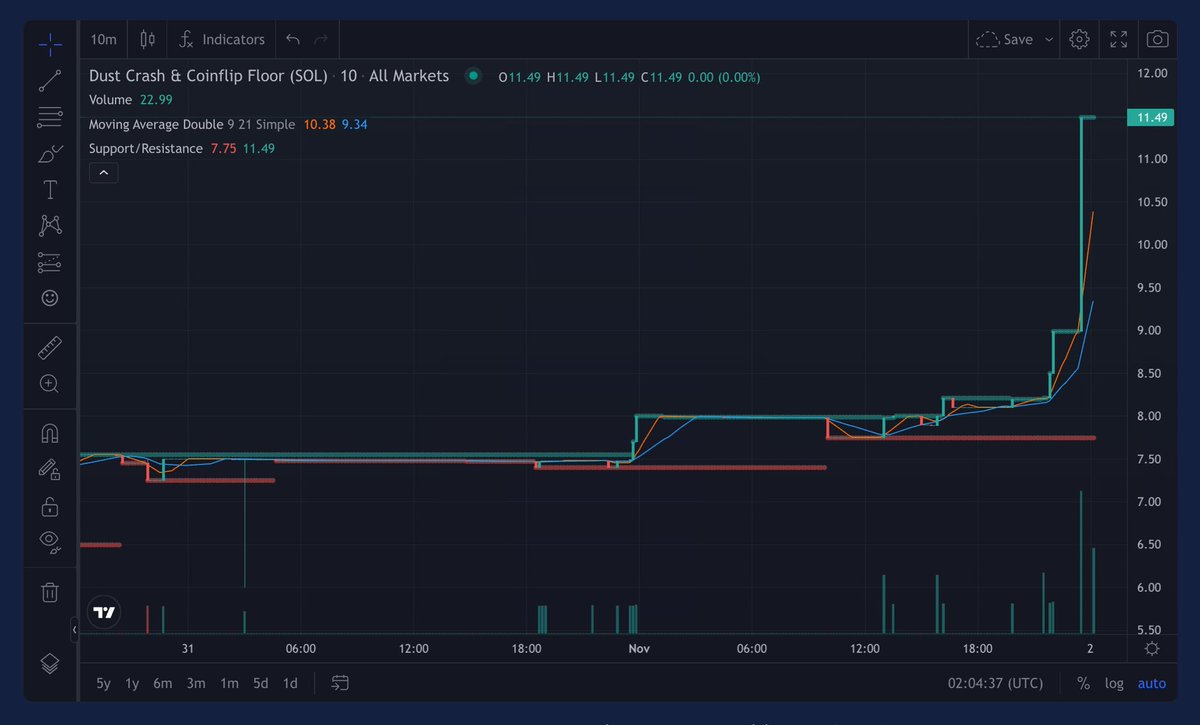Enter fullscreen mode
1200x725 pixels.
(x=1119, y=40)
